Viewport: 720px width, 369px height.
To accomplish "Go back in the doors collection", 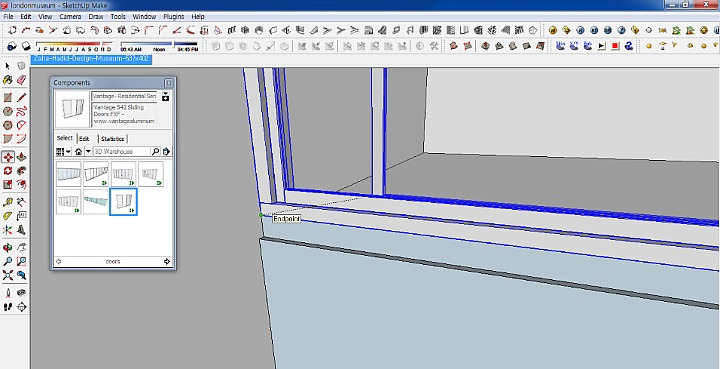I will 58,262.
